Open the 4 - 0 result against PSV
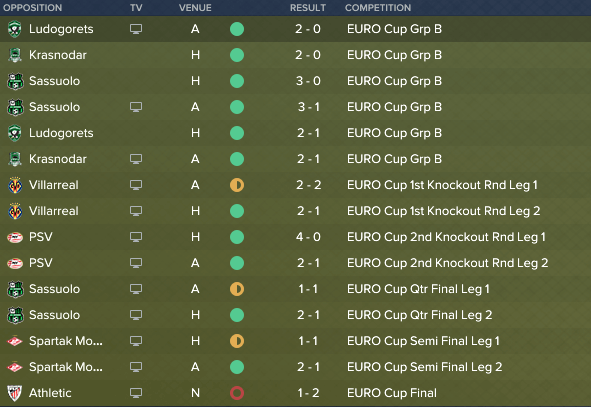 point(308,237)
